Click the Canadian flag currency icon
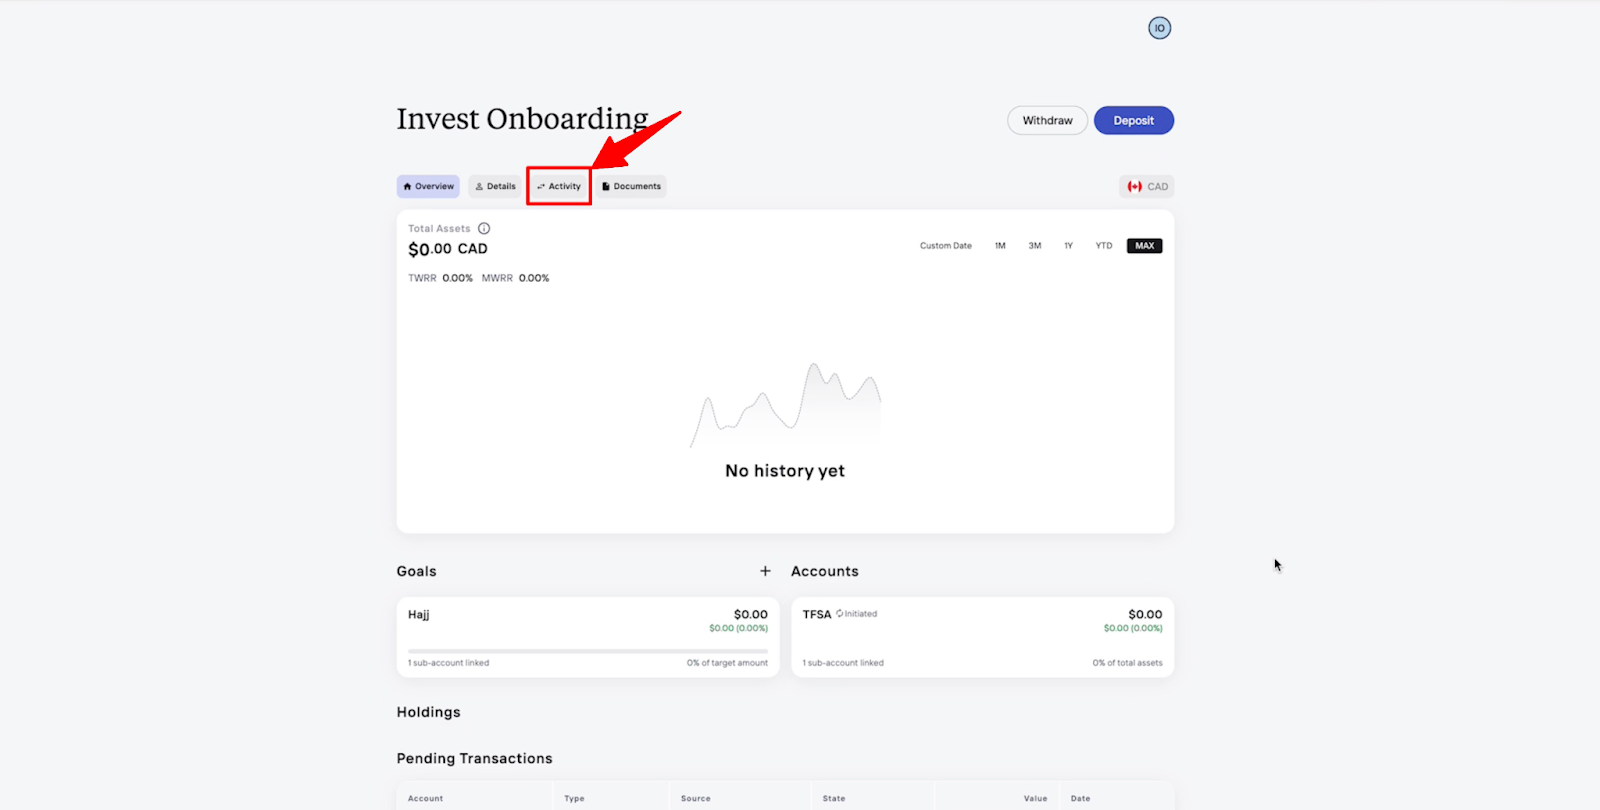1600x810 pixels. click(x=1135, y=187)
